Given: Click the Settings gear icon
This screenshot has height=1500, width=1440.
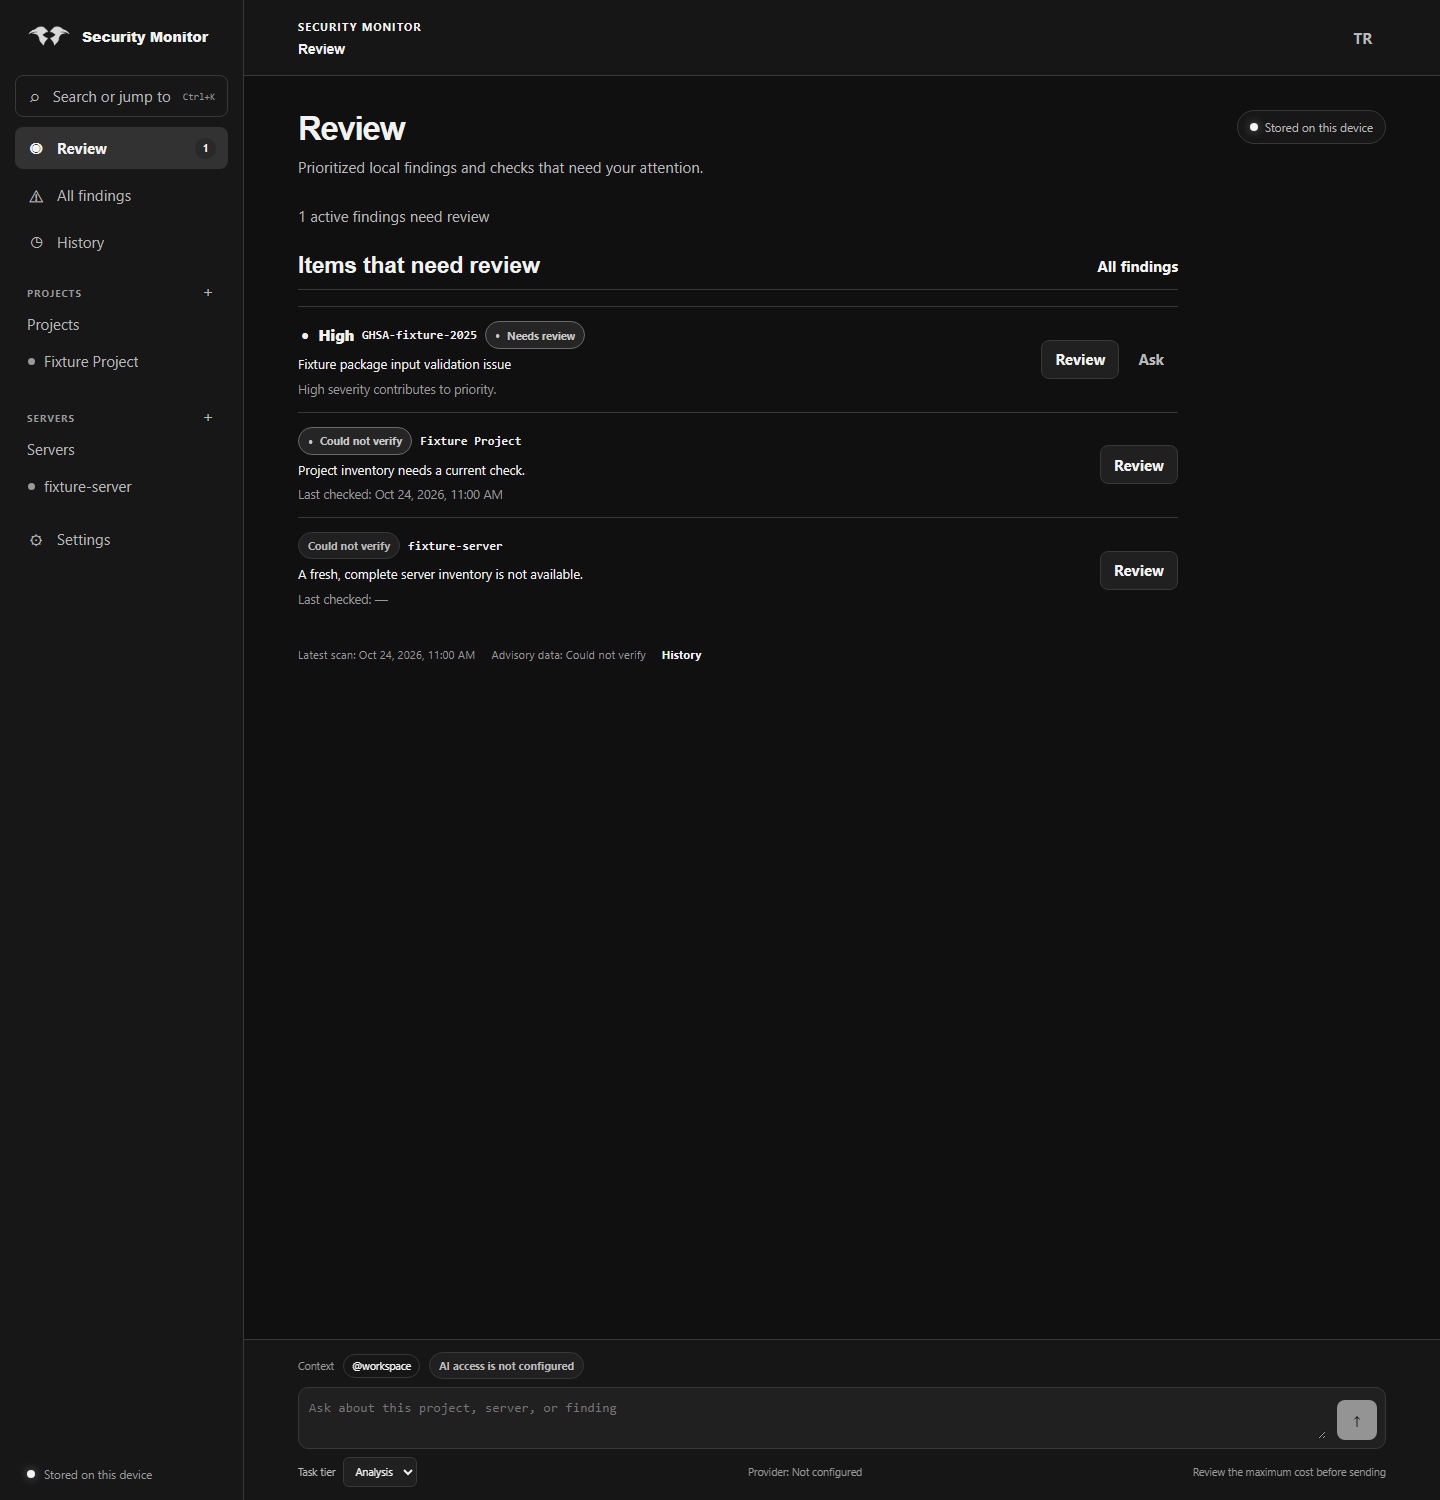Looking at the screenshot, I should click(36, 540).
